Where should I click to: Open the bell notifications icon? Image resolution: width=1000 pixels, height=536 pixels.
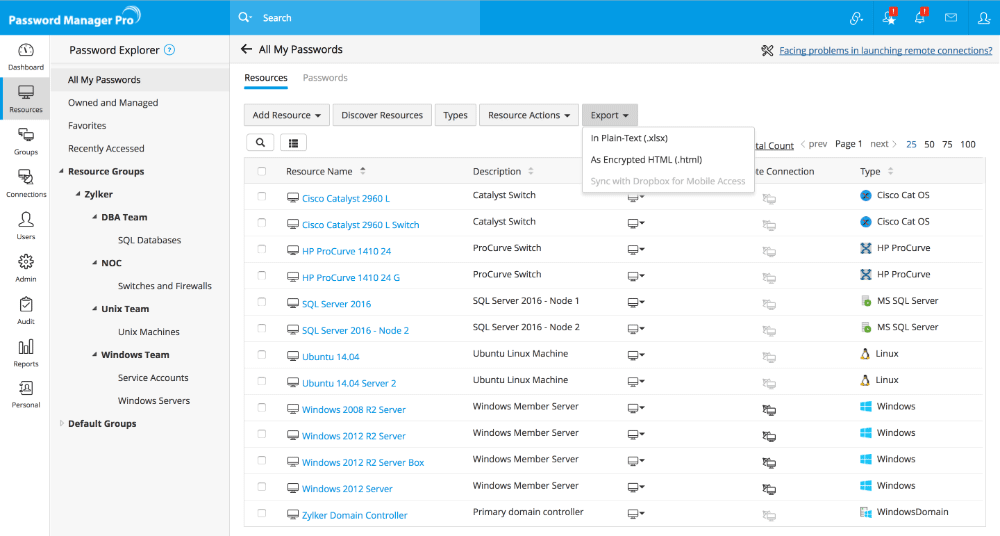(920, 18)
